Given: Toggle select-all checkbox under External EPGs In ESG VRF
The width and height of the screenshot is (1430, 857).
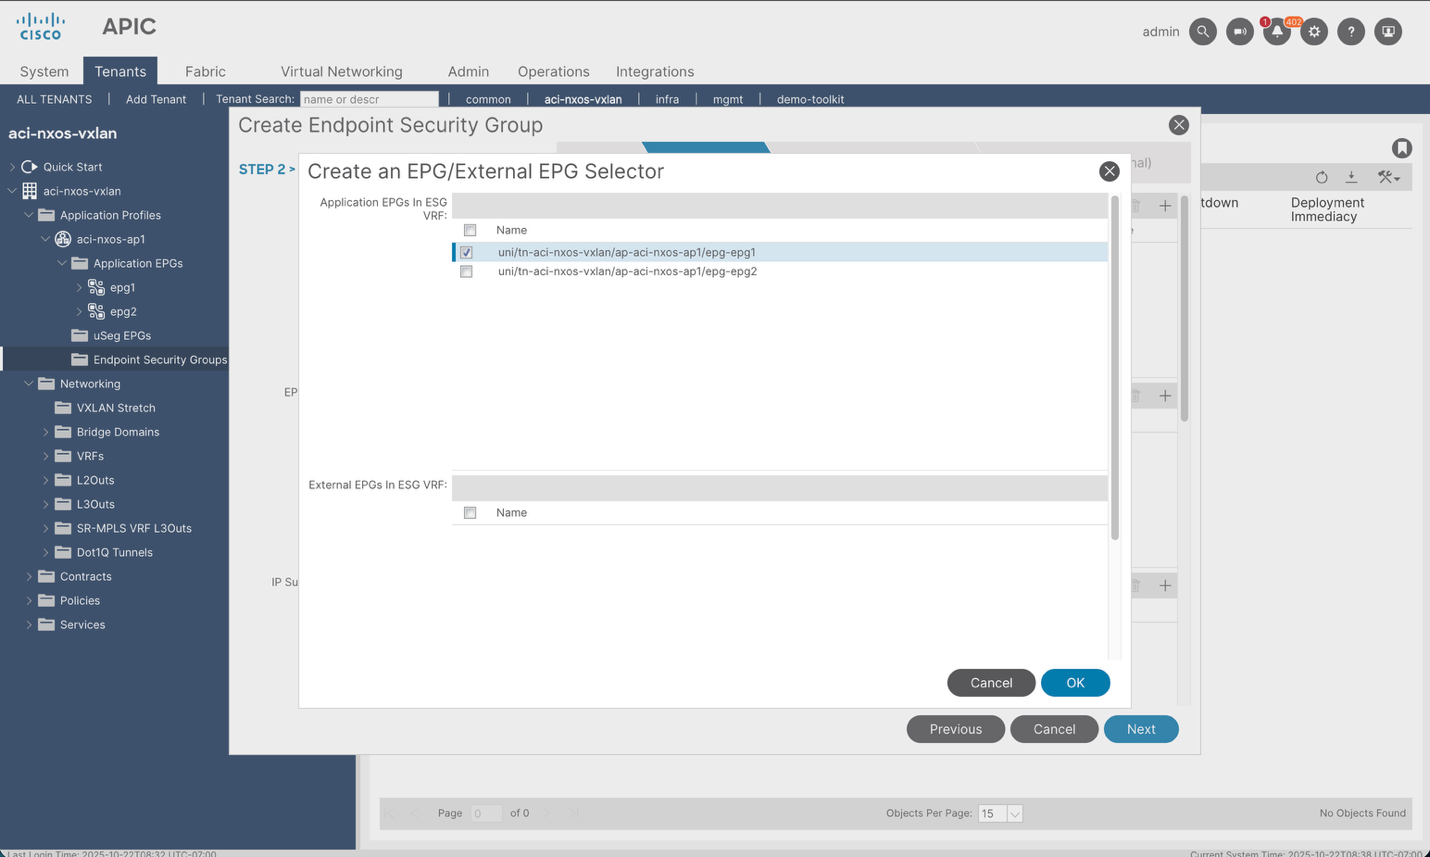Looking at the screenshot, I should pyautogui.click(x=470, y=513).
